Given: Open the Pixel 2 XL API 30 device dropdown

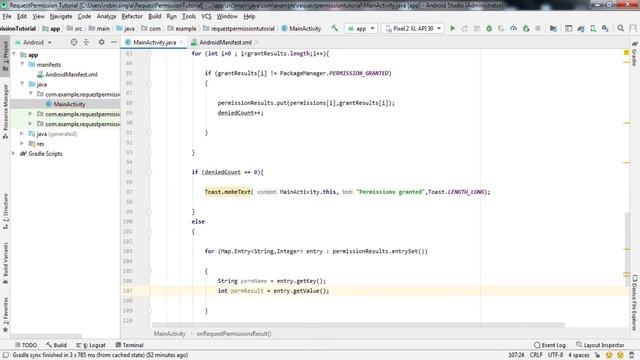Looking at the screenshot, I should coord(413,28).
